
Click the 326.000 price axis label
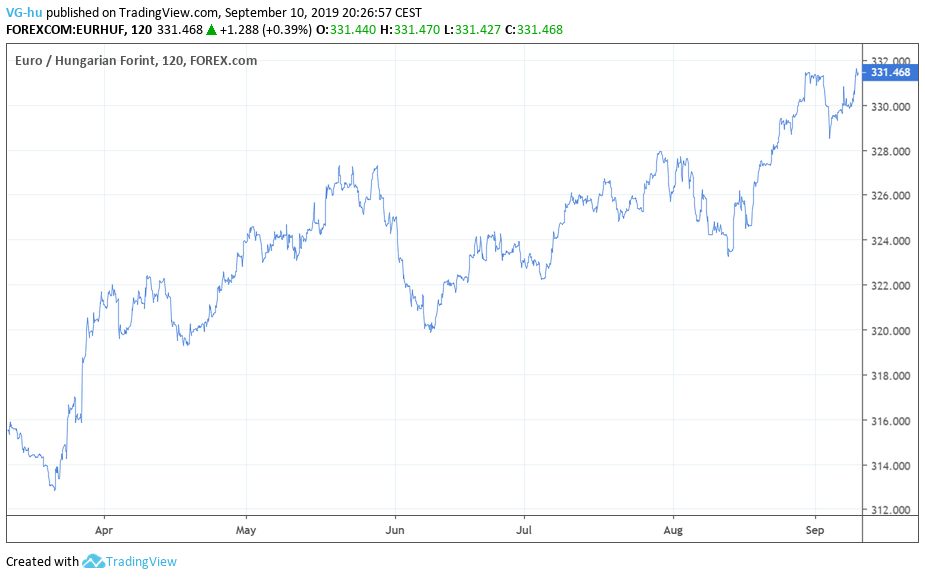click(890, 196)
